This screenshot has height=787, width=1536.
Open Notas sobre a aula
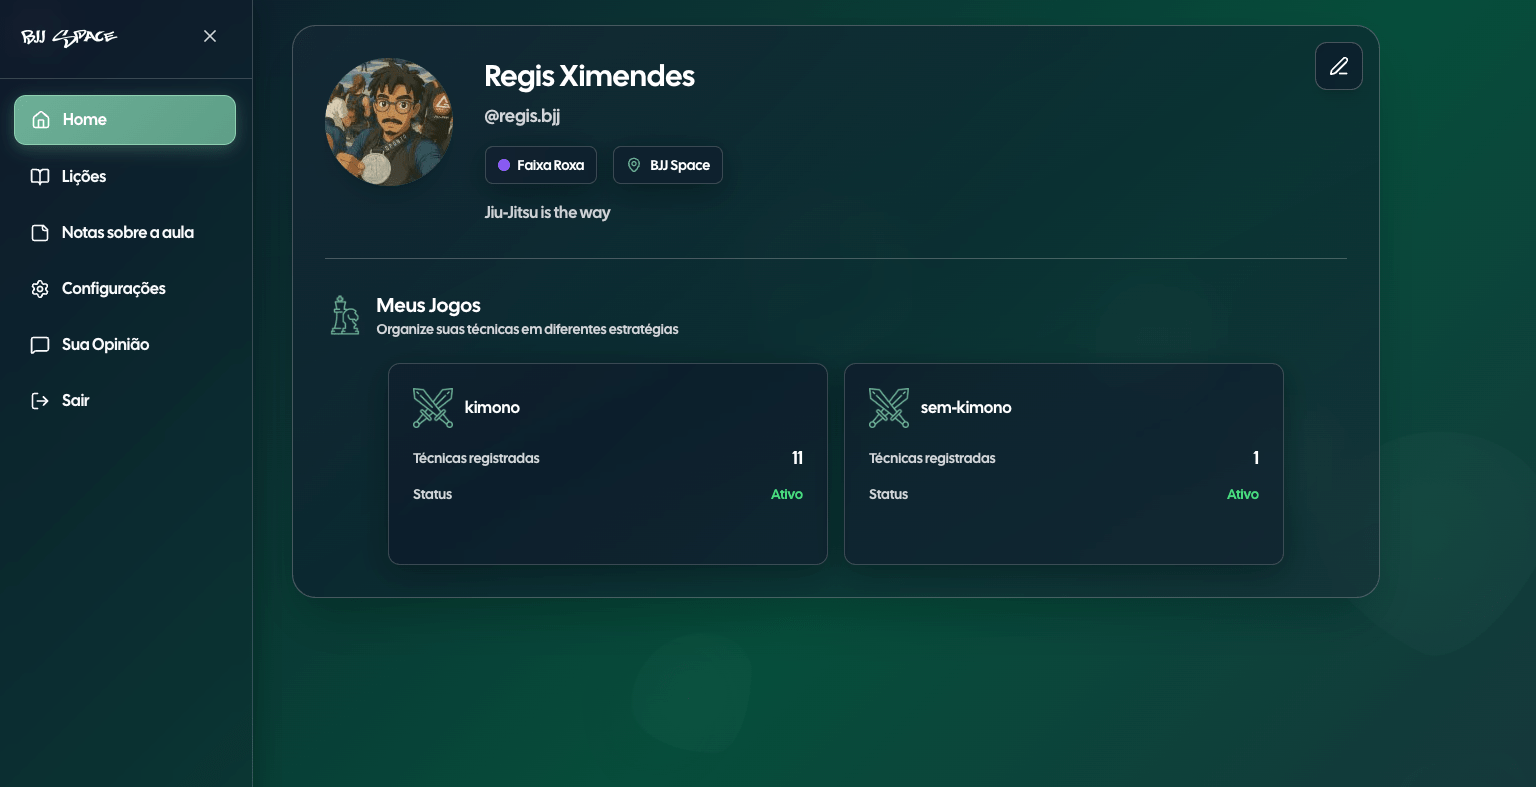[x=127, y=233]
